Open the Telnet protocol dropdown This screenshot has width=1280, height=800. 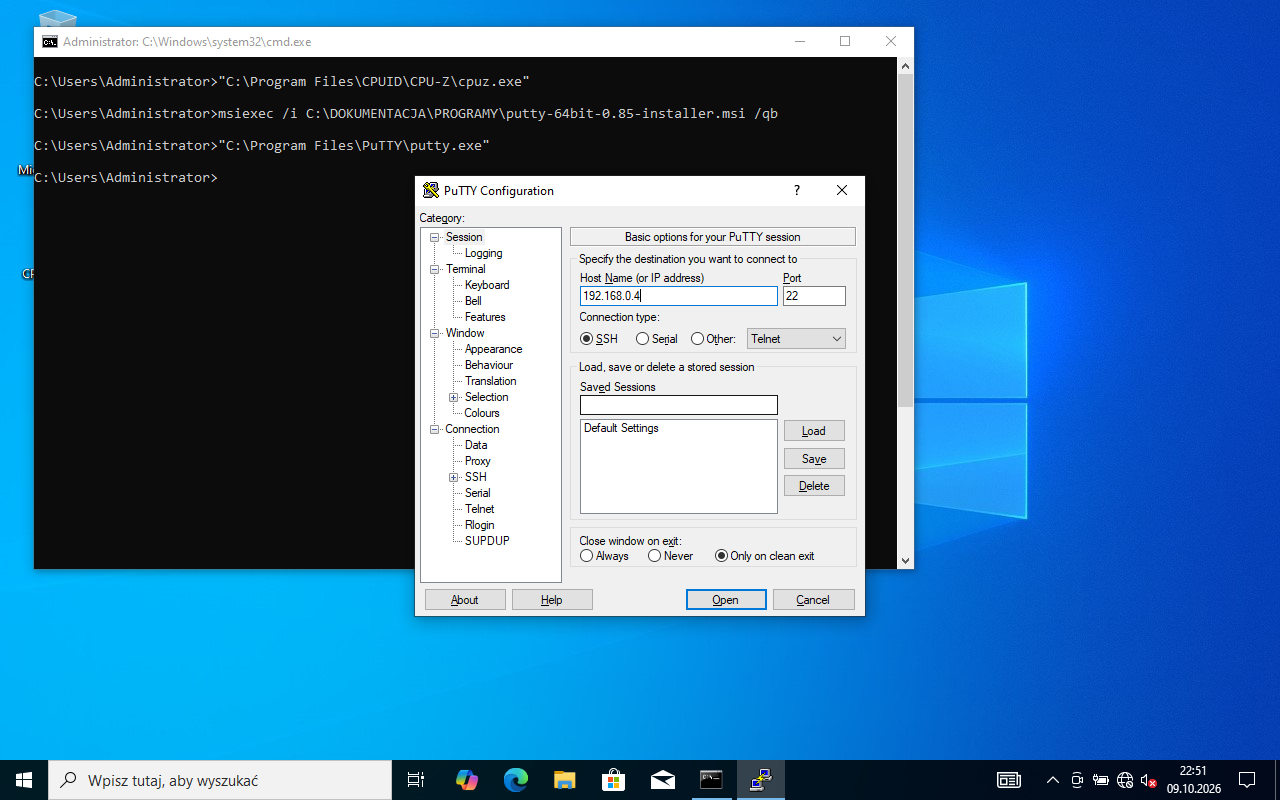pyautogui.click(x=796, y=339)
